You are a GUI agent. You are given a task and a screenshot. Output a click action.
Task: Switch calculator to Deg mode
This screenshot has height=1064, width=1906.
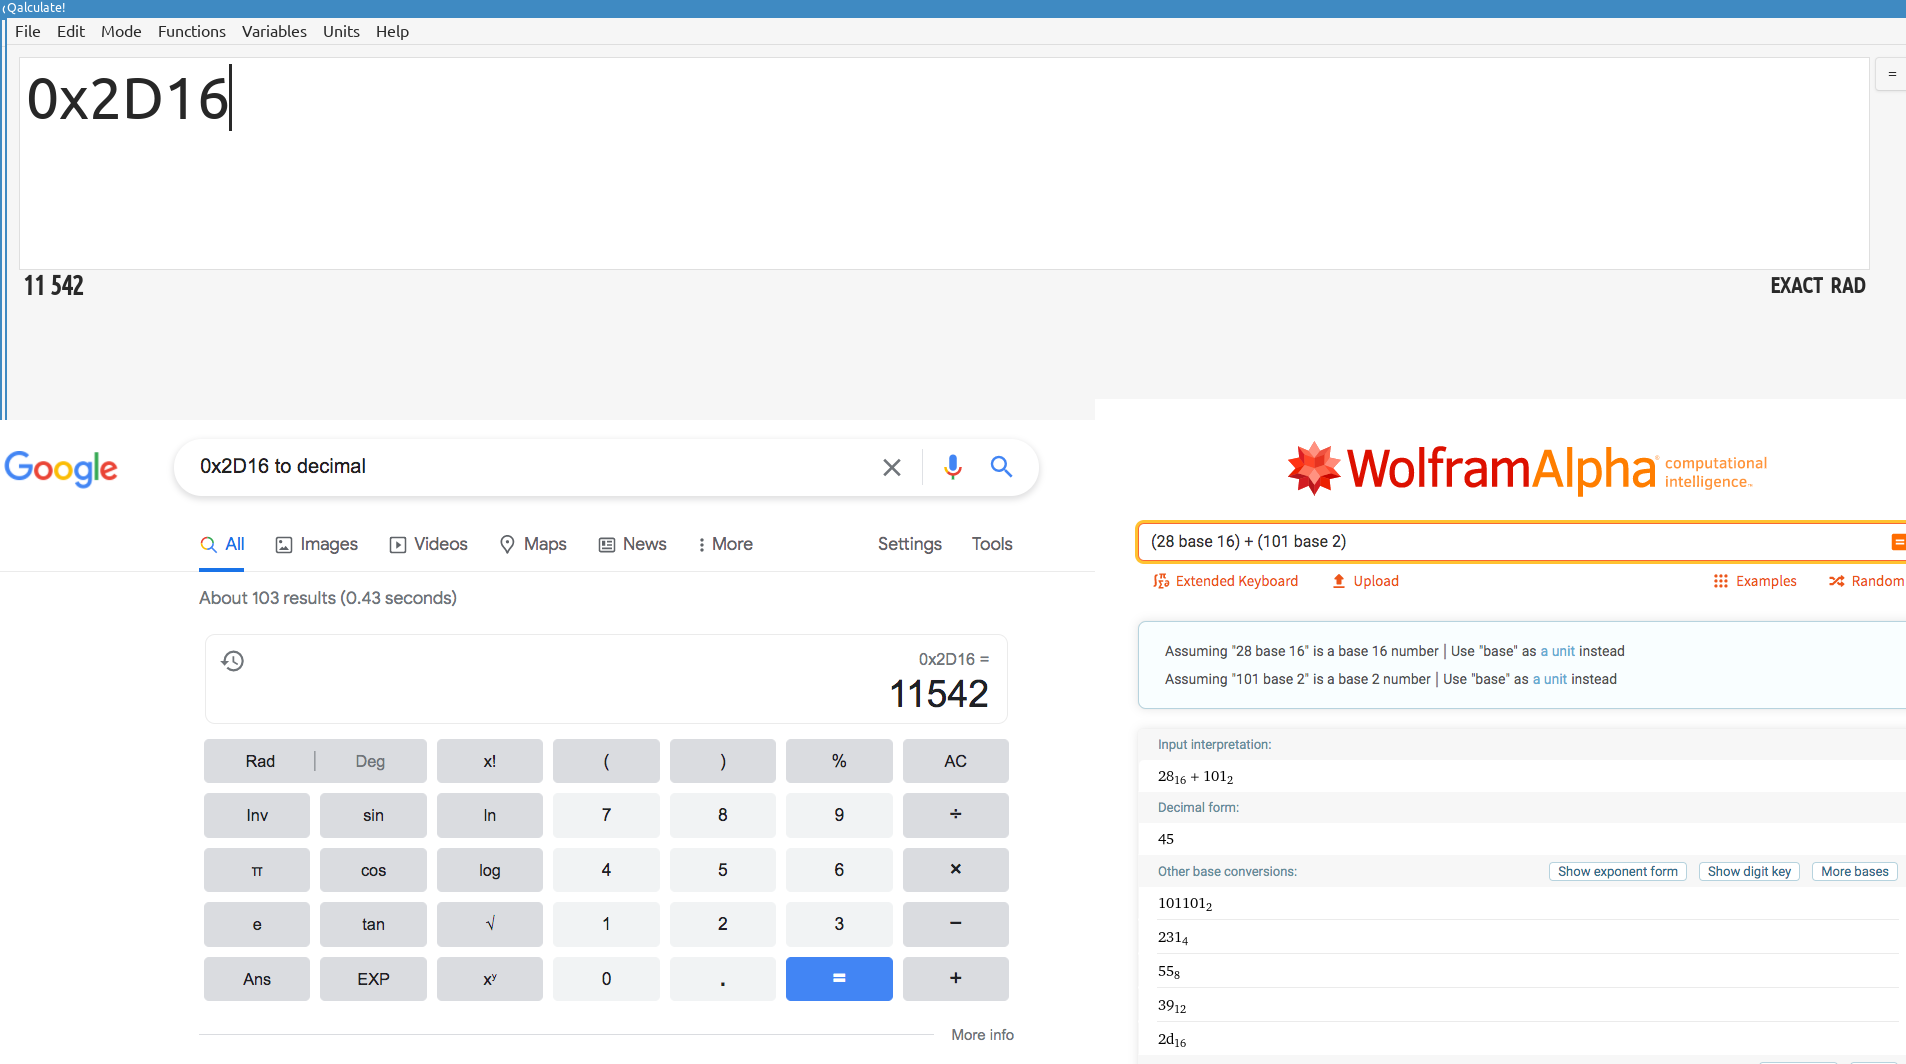click(370, 761)
